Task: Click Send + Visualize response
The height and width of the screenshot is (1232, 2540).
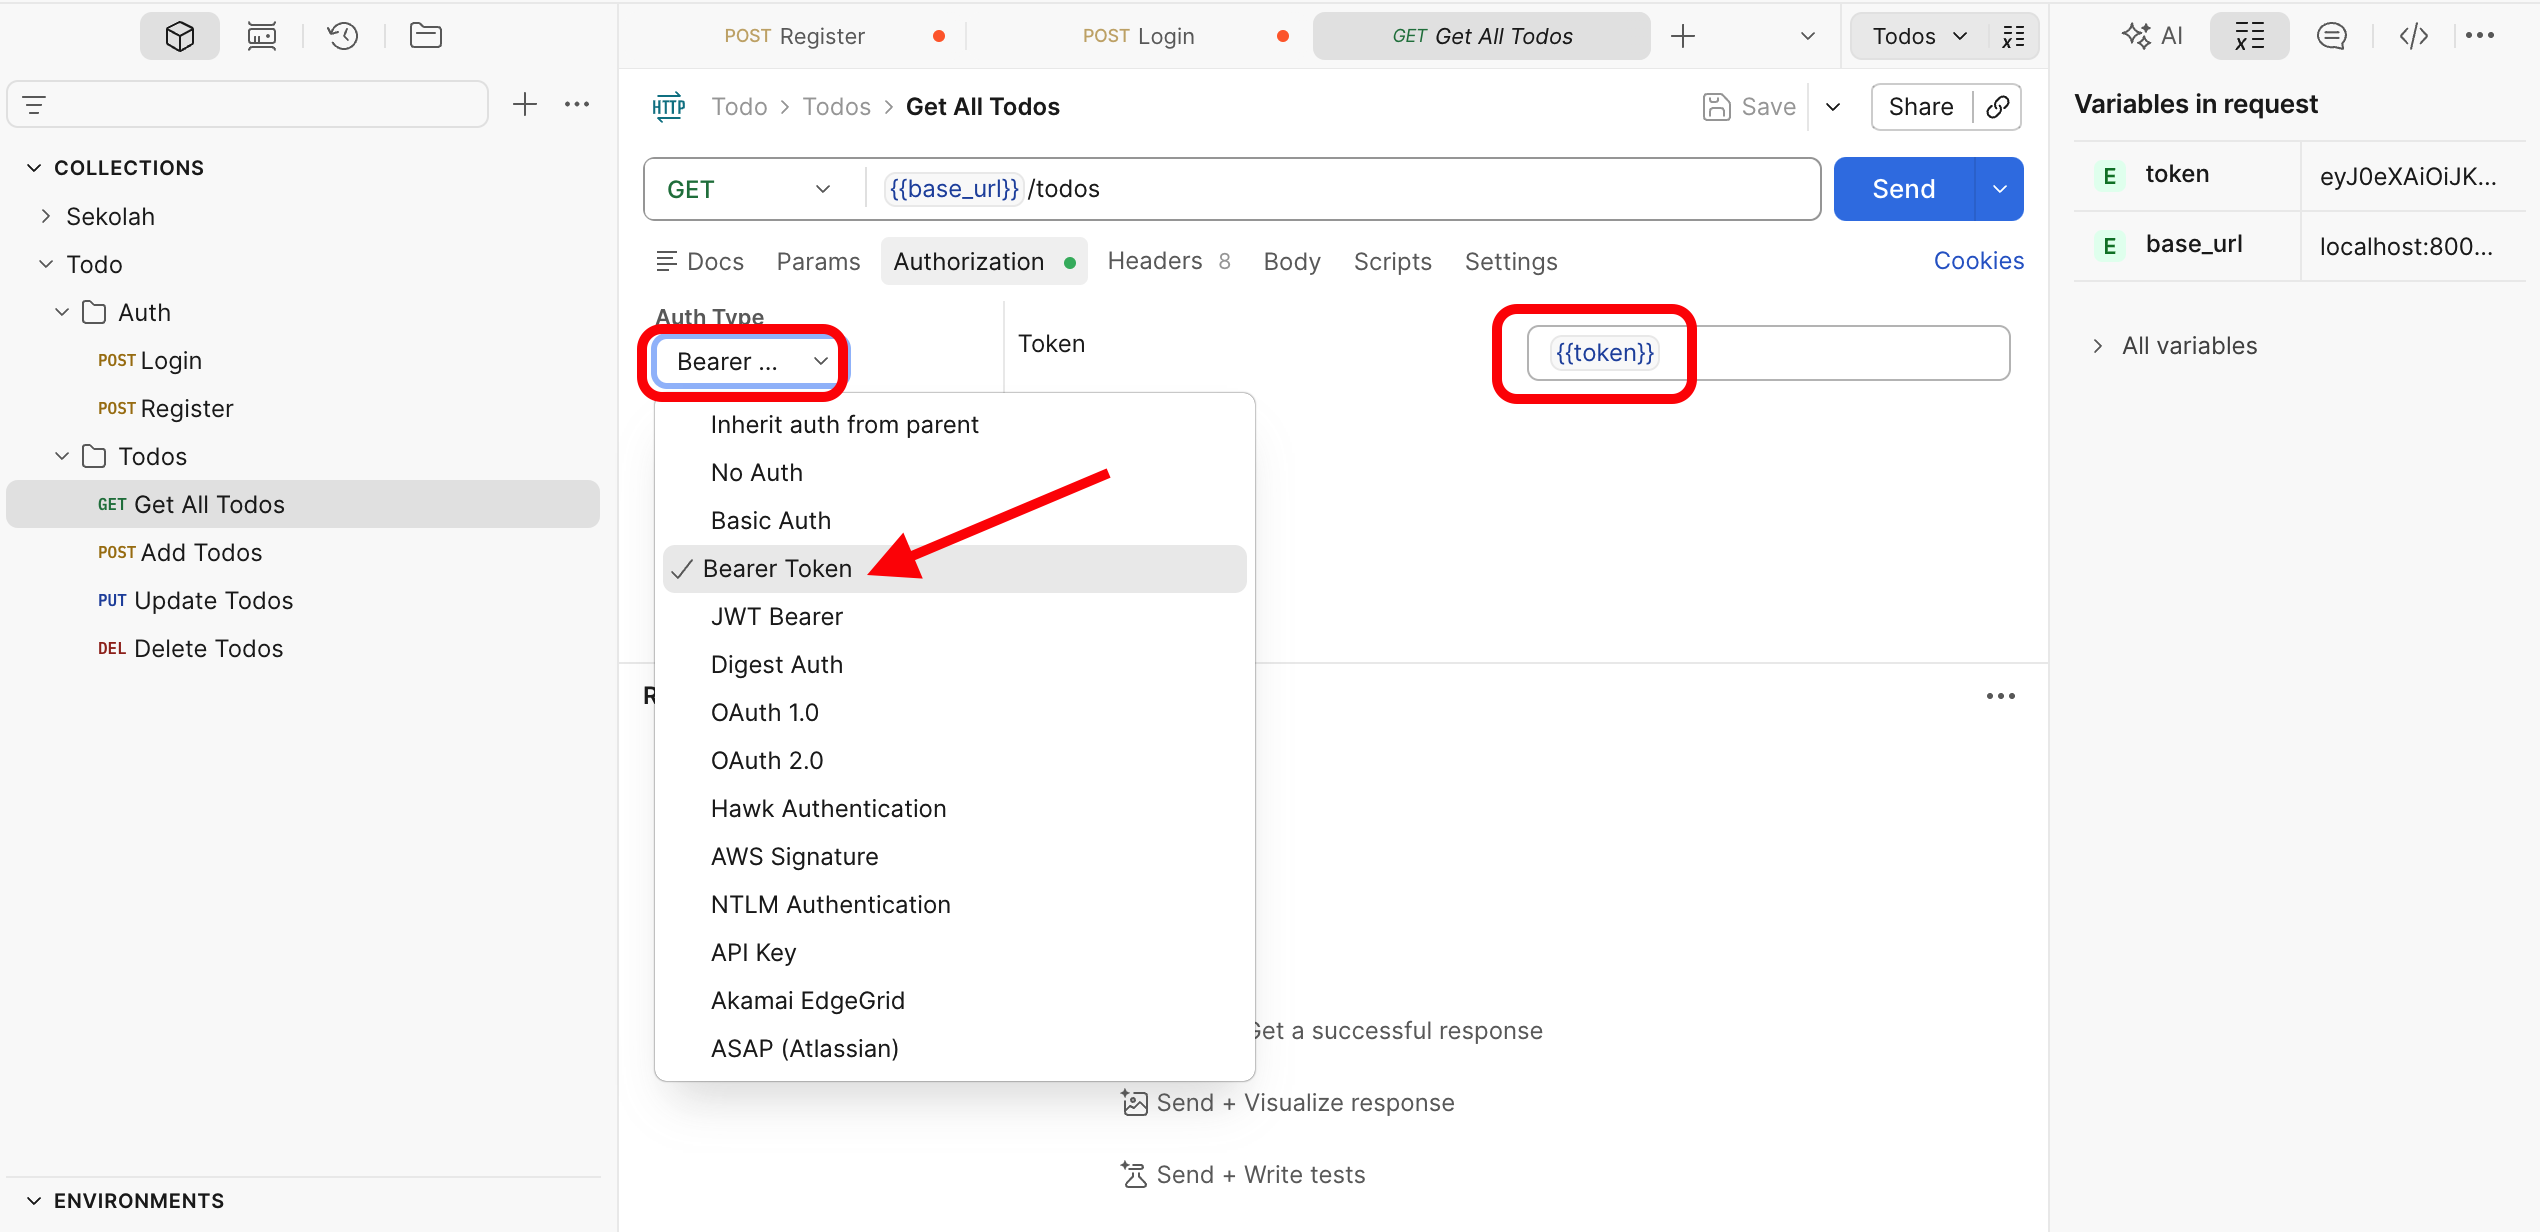Action: 1288,1103
